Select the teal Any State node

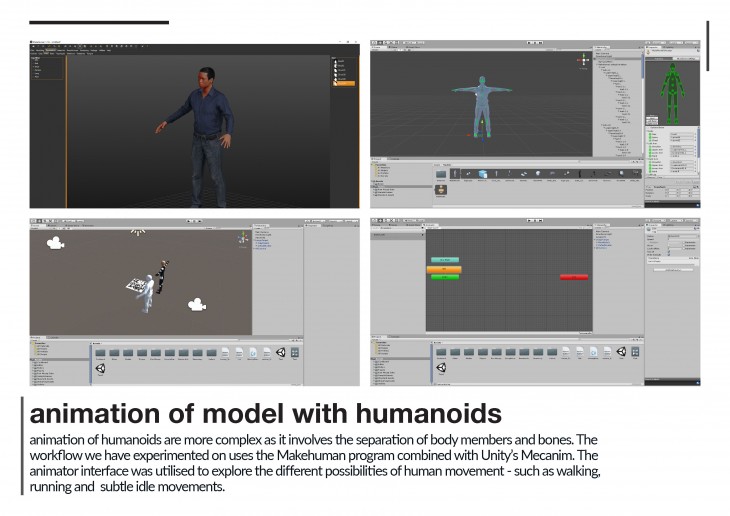click(x=444, y=260)
